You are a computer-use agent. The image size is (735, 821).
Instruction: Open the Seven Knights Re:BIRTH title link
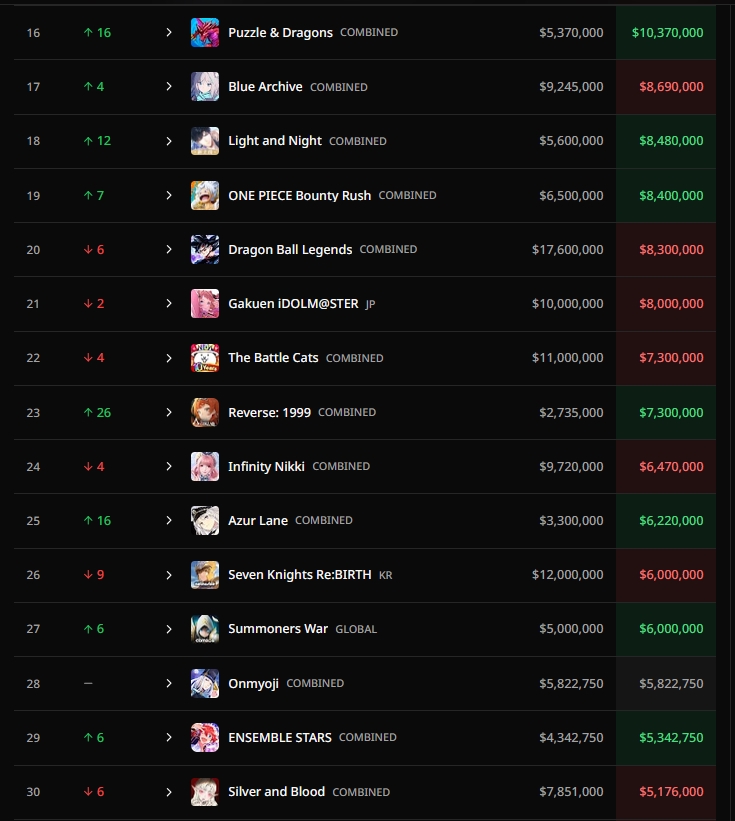pos(299,575)
